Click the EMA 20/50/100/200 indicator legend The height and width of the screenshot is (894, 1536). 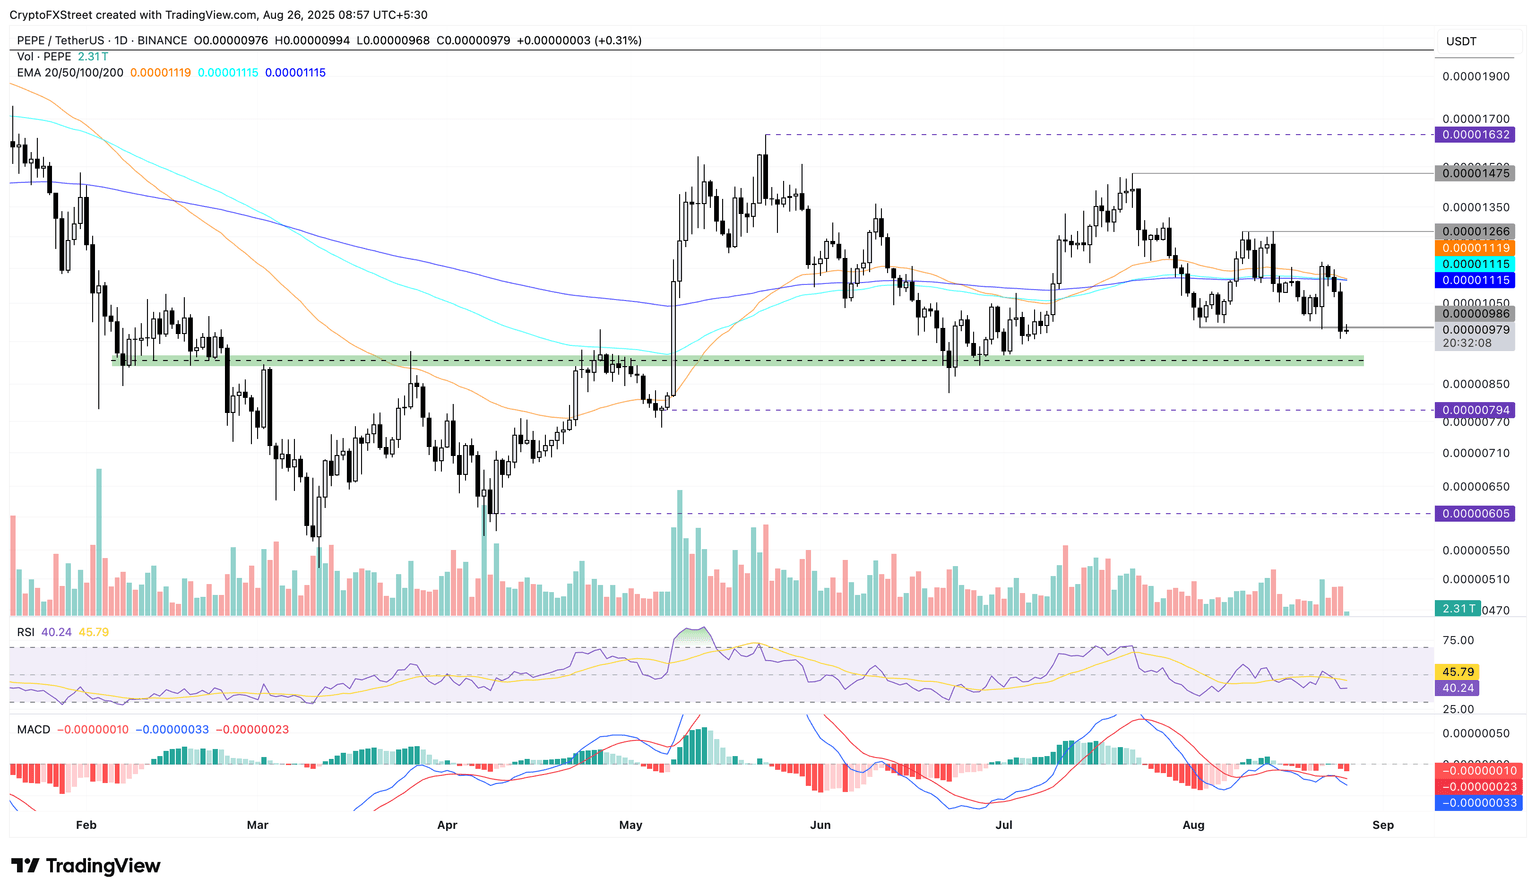pos(70,72)
